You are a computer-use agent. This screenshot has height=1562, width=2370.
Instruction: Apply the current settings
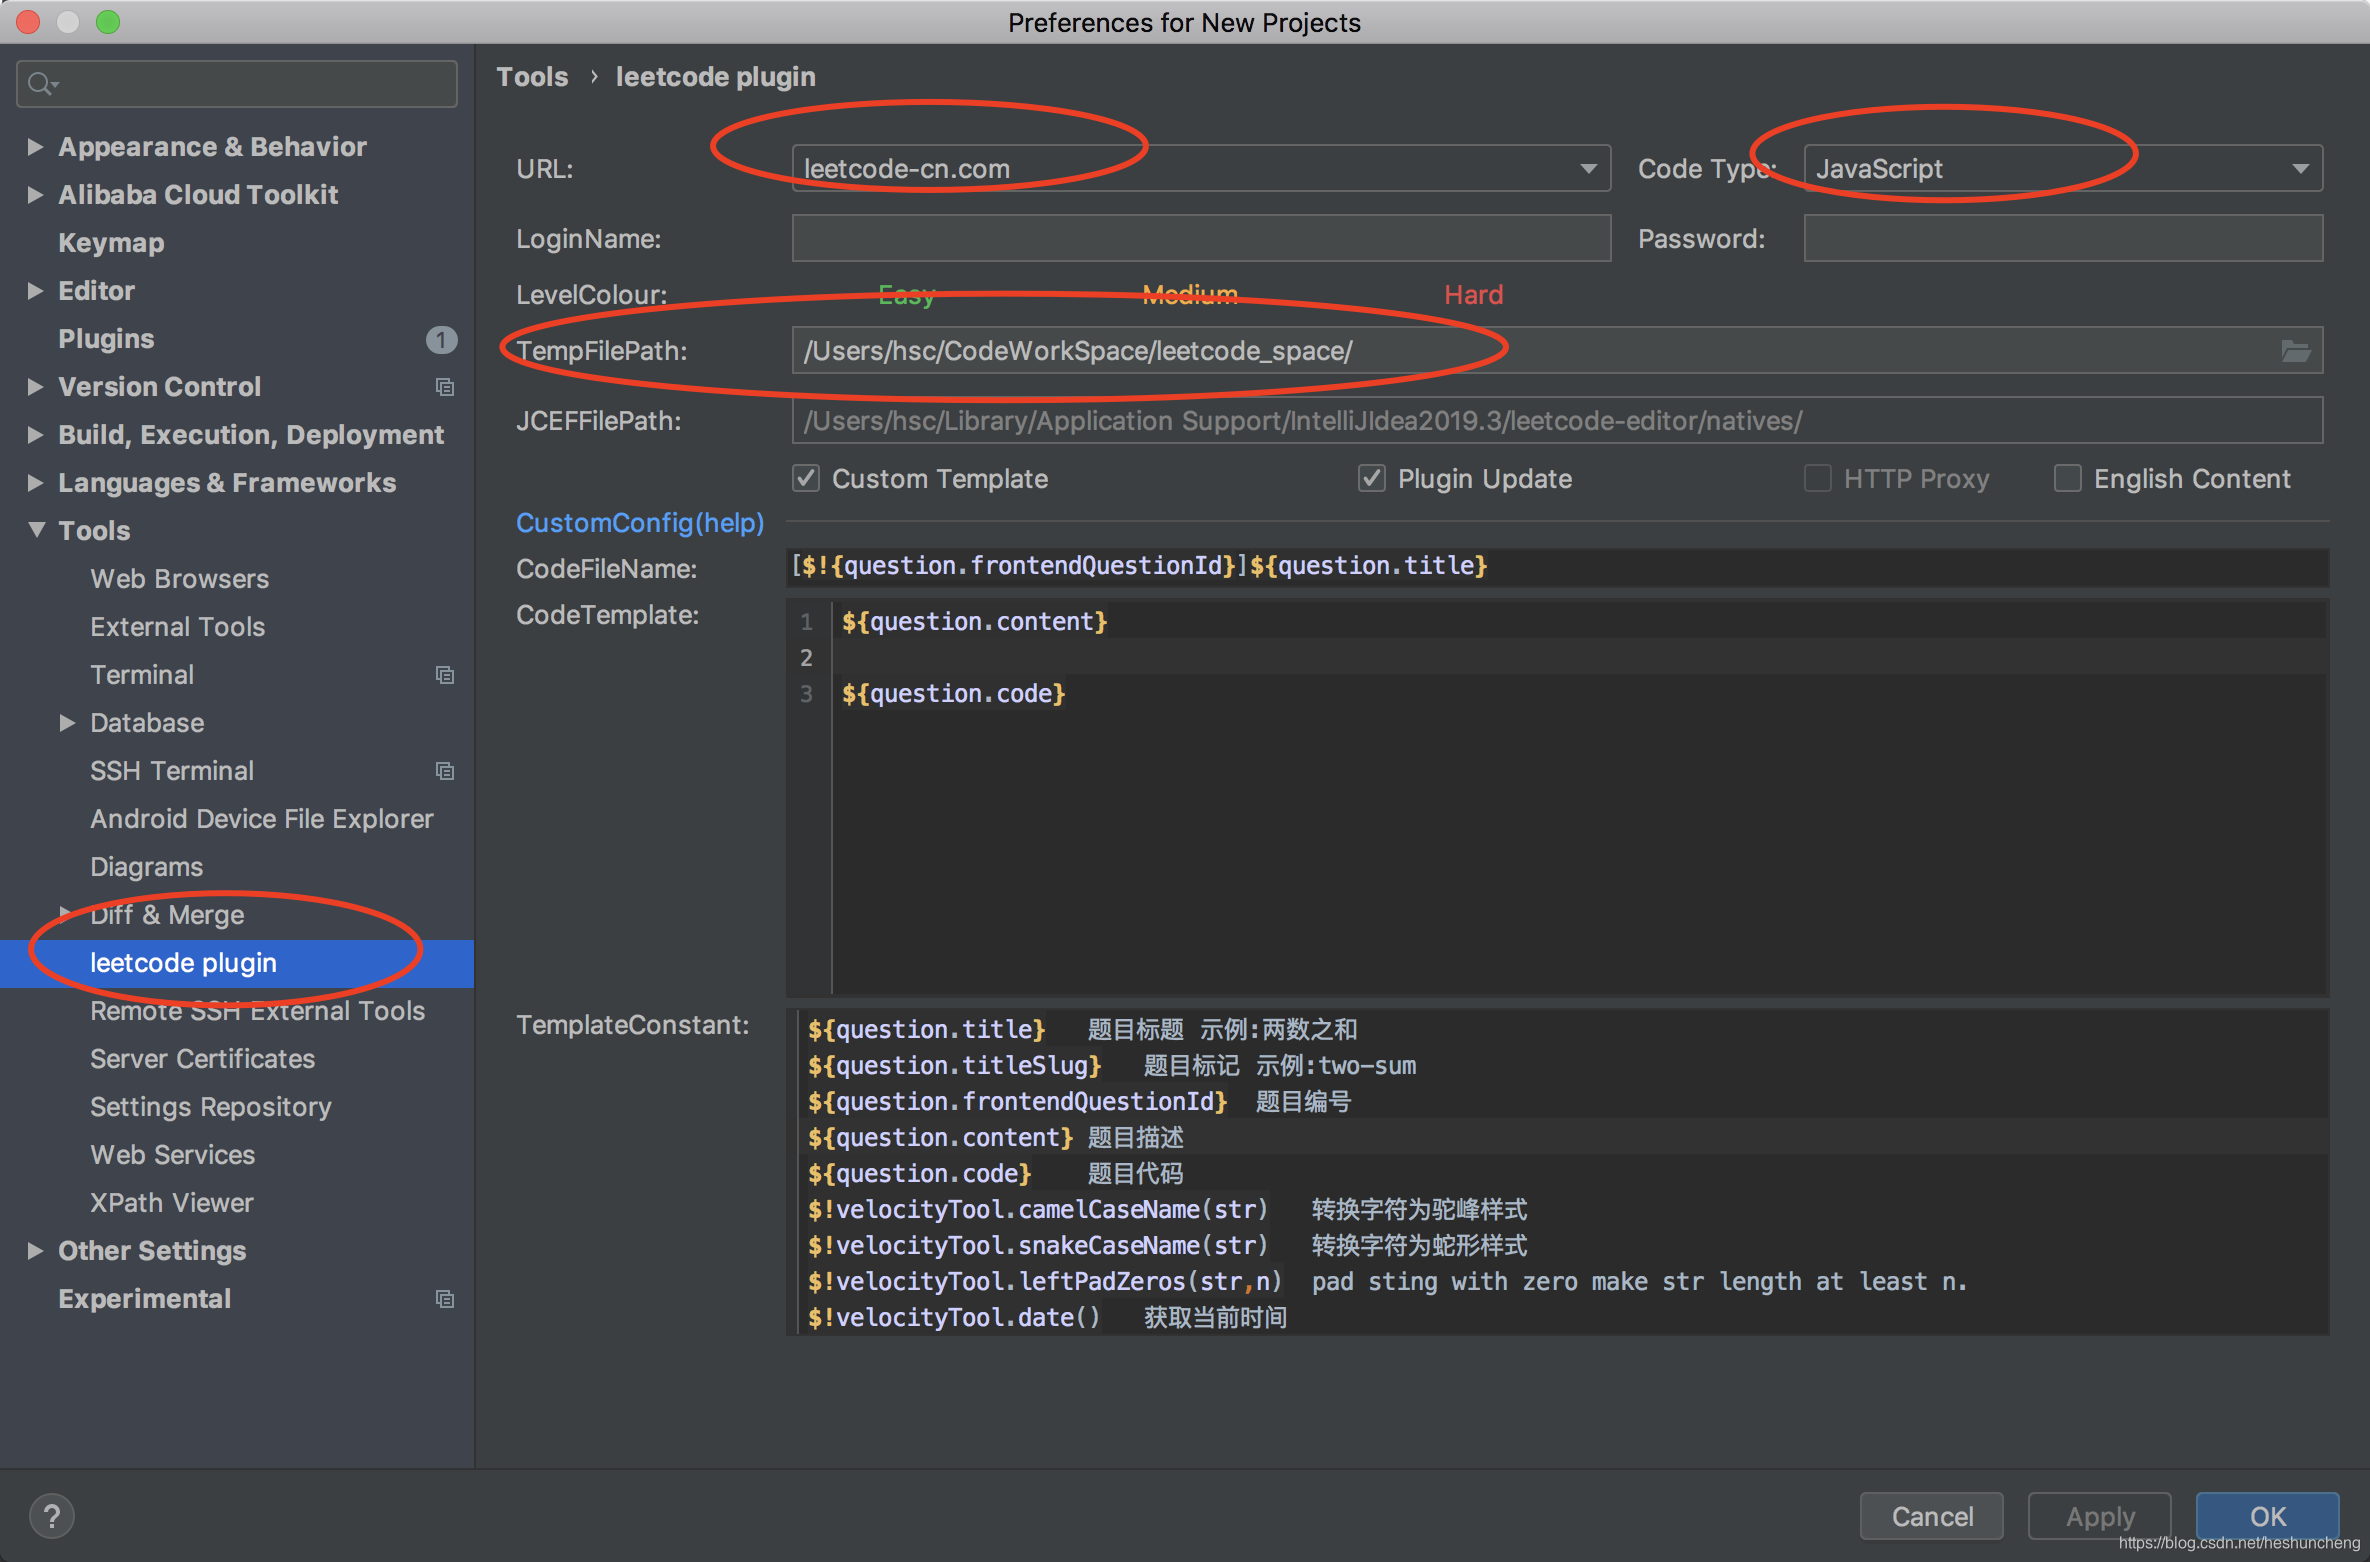coord(2098,1516)
